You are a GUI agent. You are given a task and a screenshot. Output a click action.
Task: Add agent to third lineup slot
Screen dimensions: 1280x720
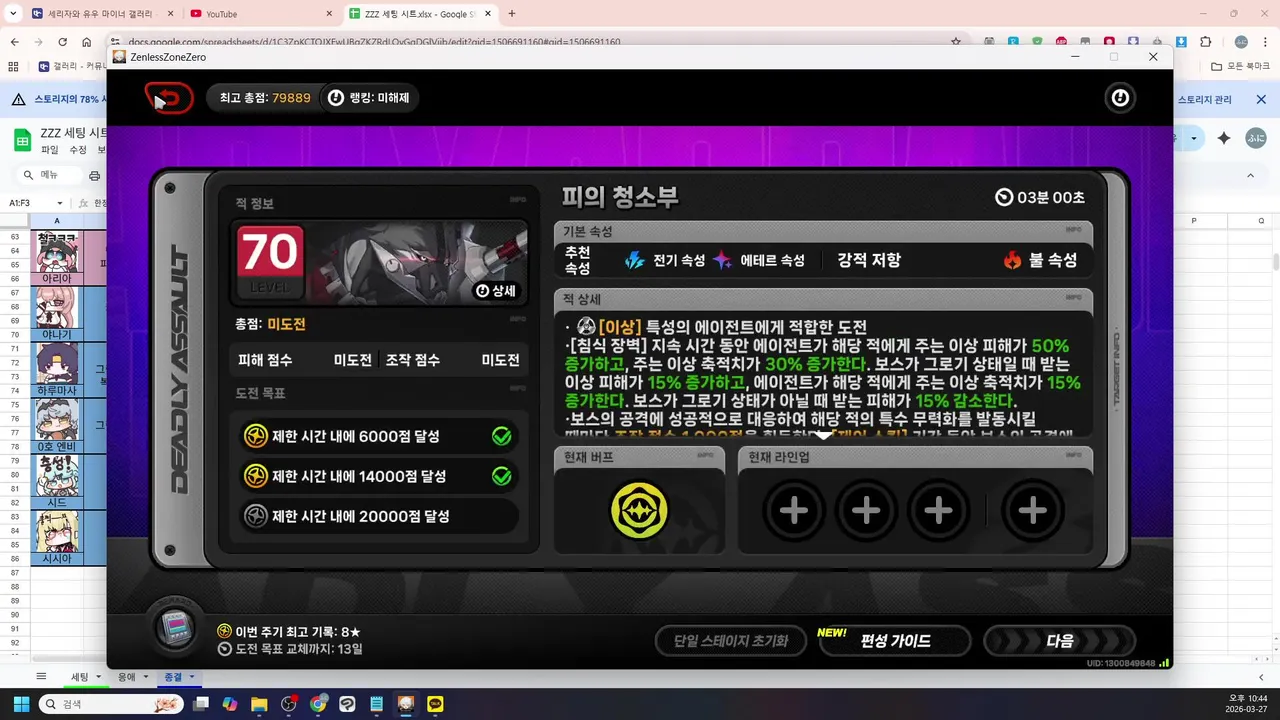(x=938, y=511)
